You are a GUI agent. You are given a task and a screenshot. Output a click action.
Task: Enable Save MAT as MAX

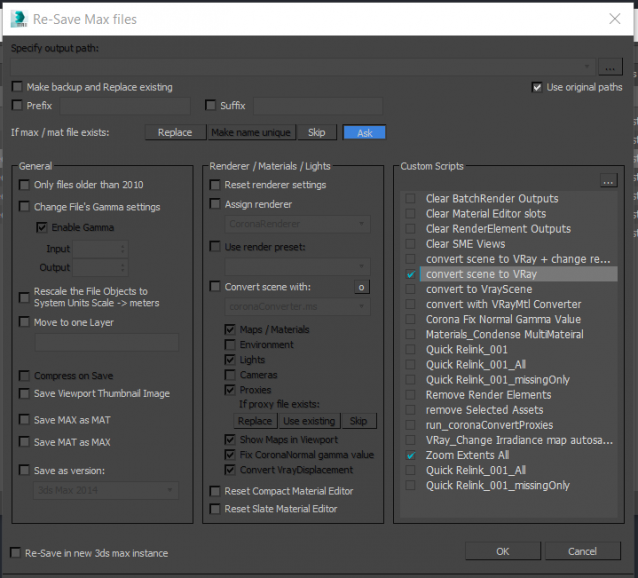click(x=24, y=442)
